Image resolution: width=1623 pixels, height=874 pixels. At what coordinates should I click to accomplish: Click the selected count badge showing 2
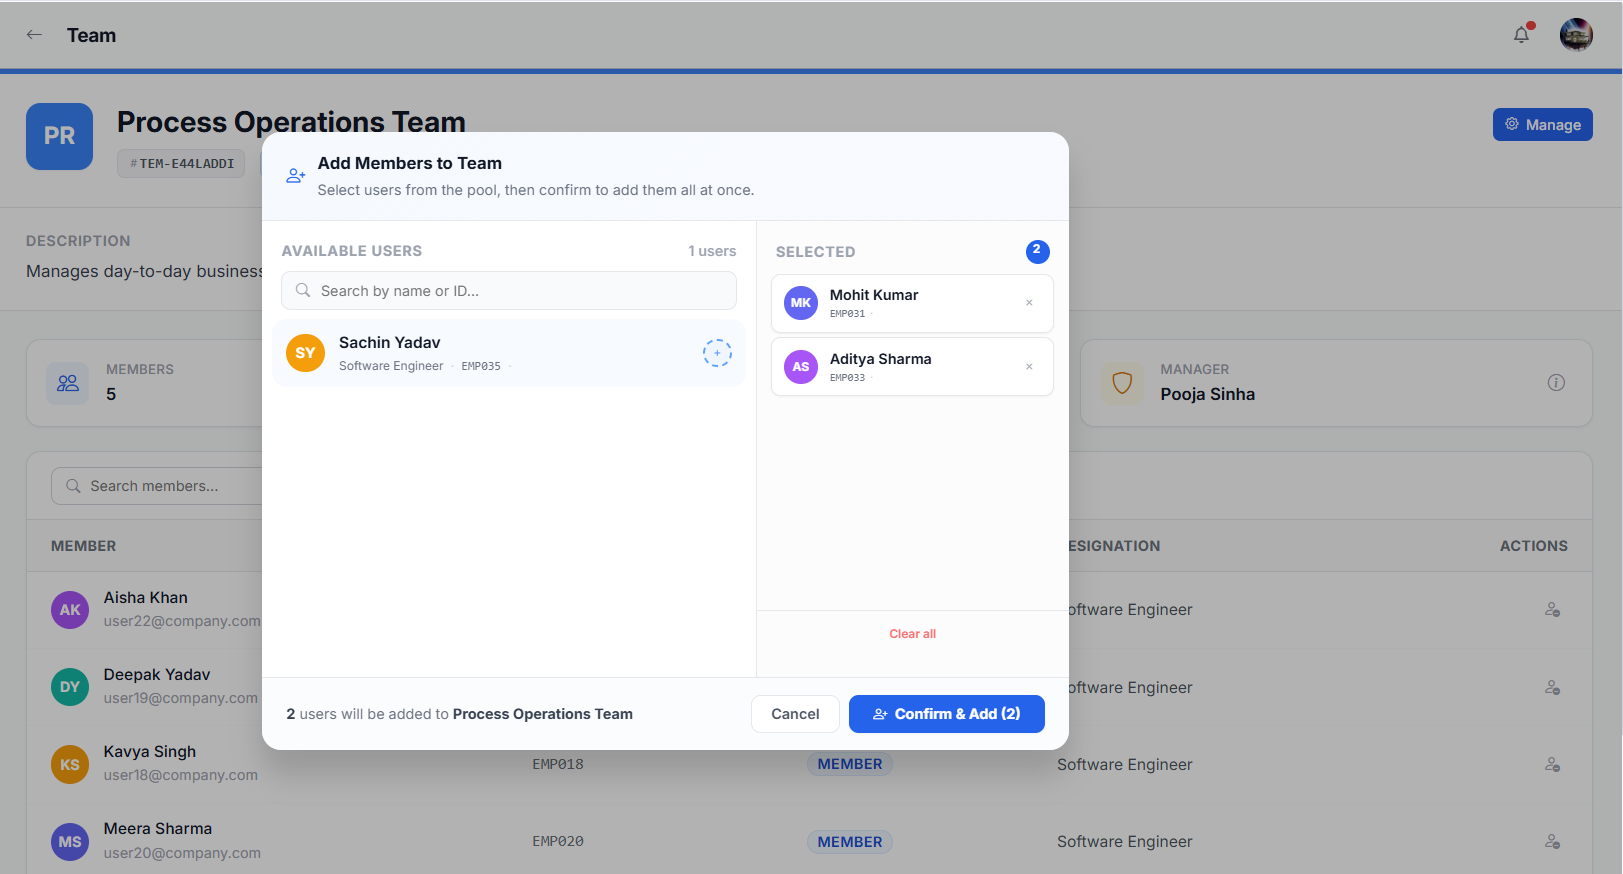pyautogui.click(x=1037, y=251)
